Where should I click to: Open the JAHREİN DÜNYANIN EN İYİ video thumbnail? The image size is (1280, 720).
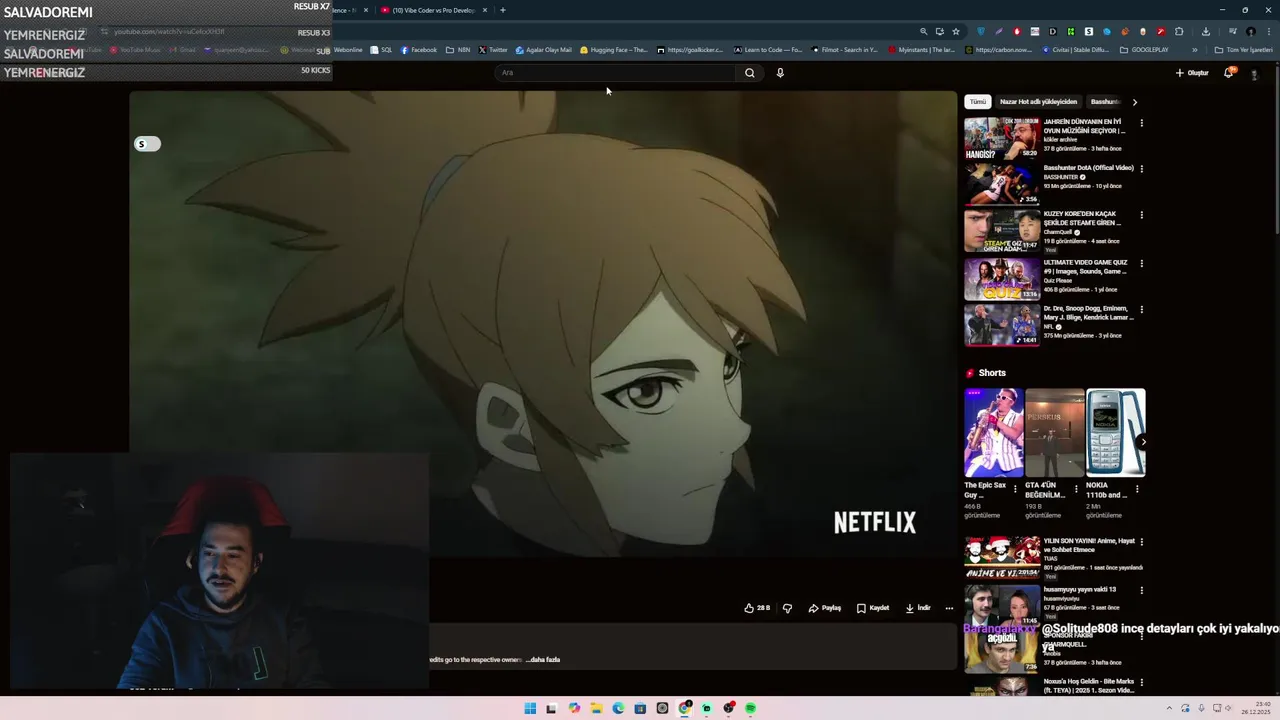click(x=1002, y=139)
